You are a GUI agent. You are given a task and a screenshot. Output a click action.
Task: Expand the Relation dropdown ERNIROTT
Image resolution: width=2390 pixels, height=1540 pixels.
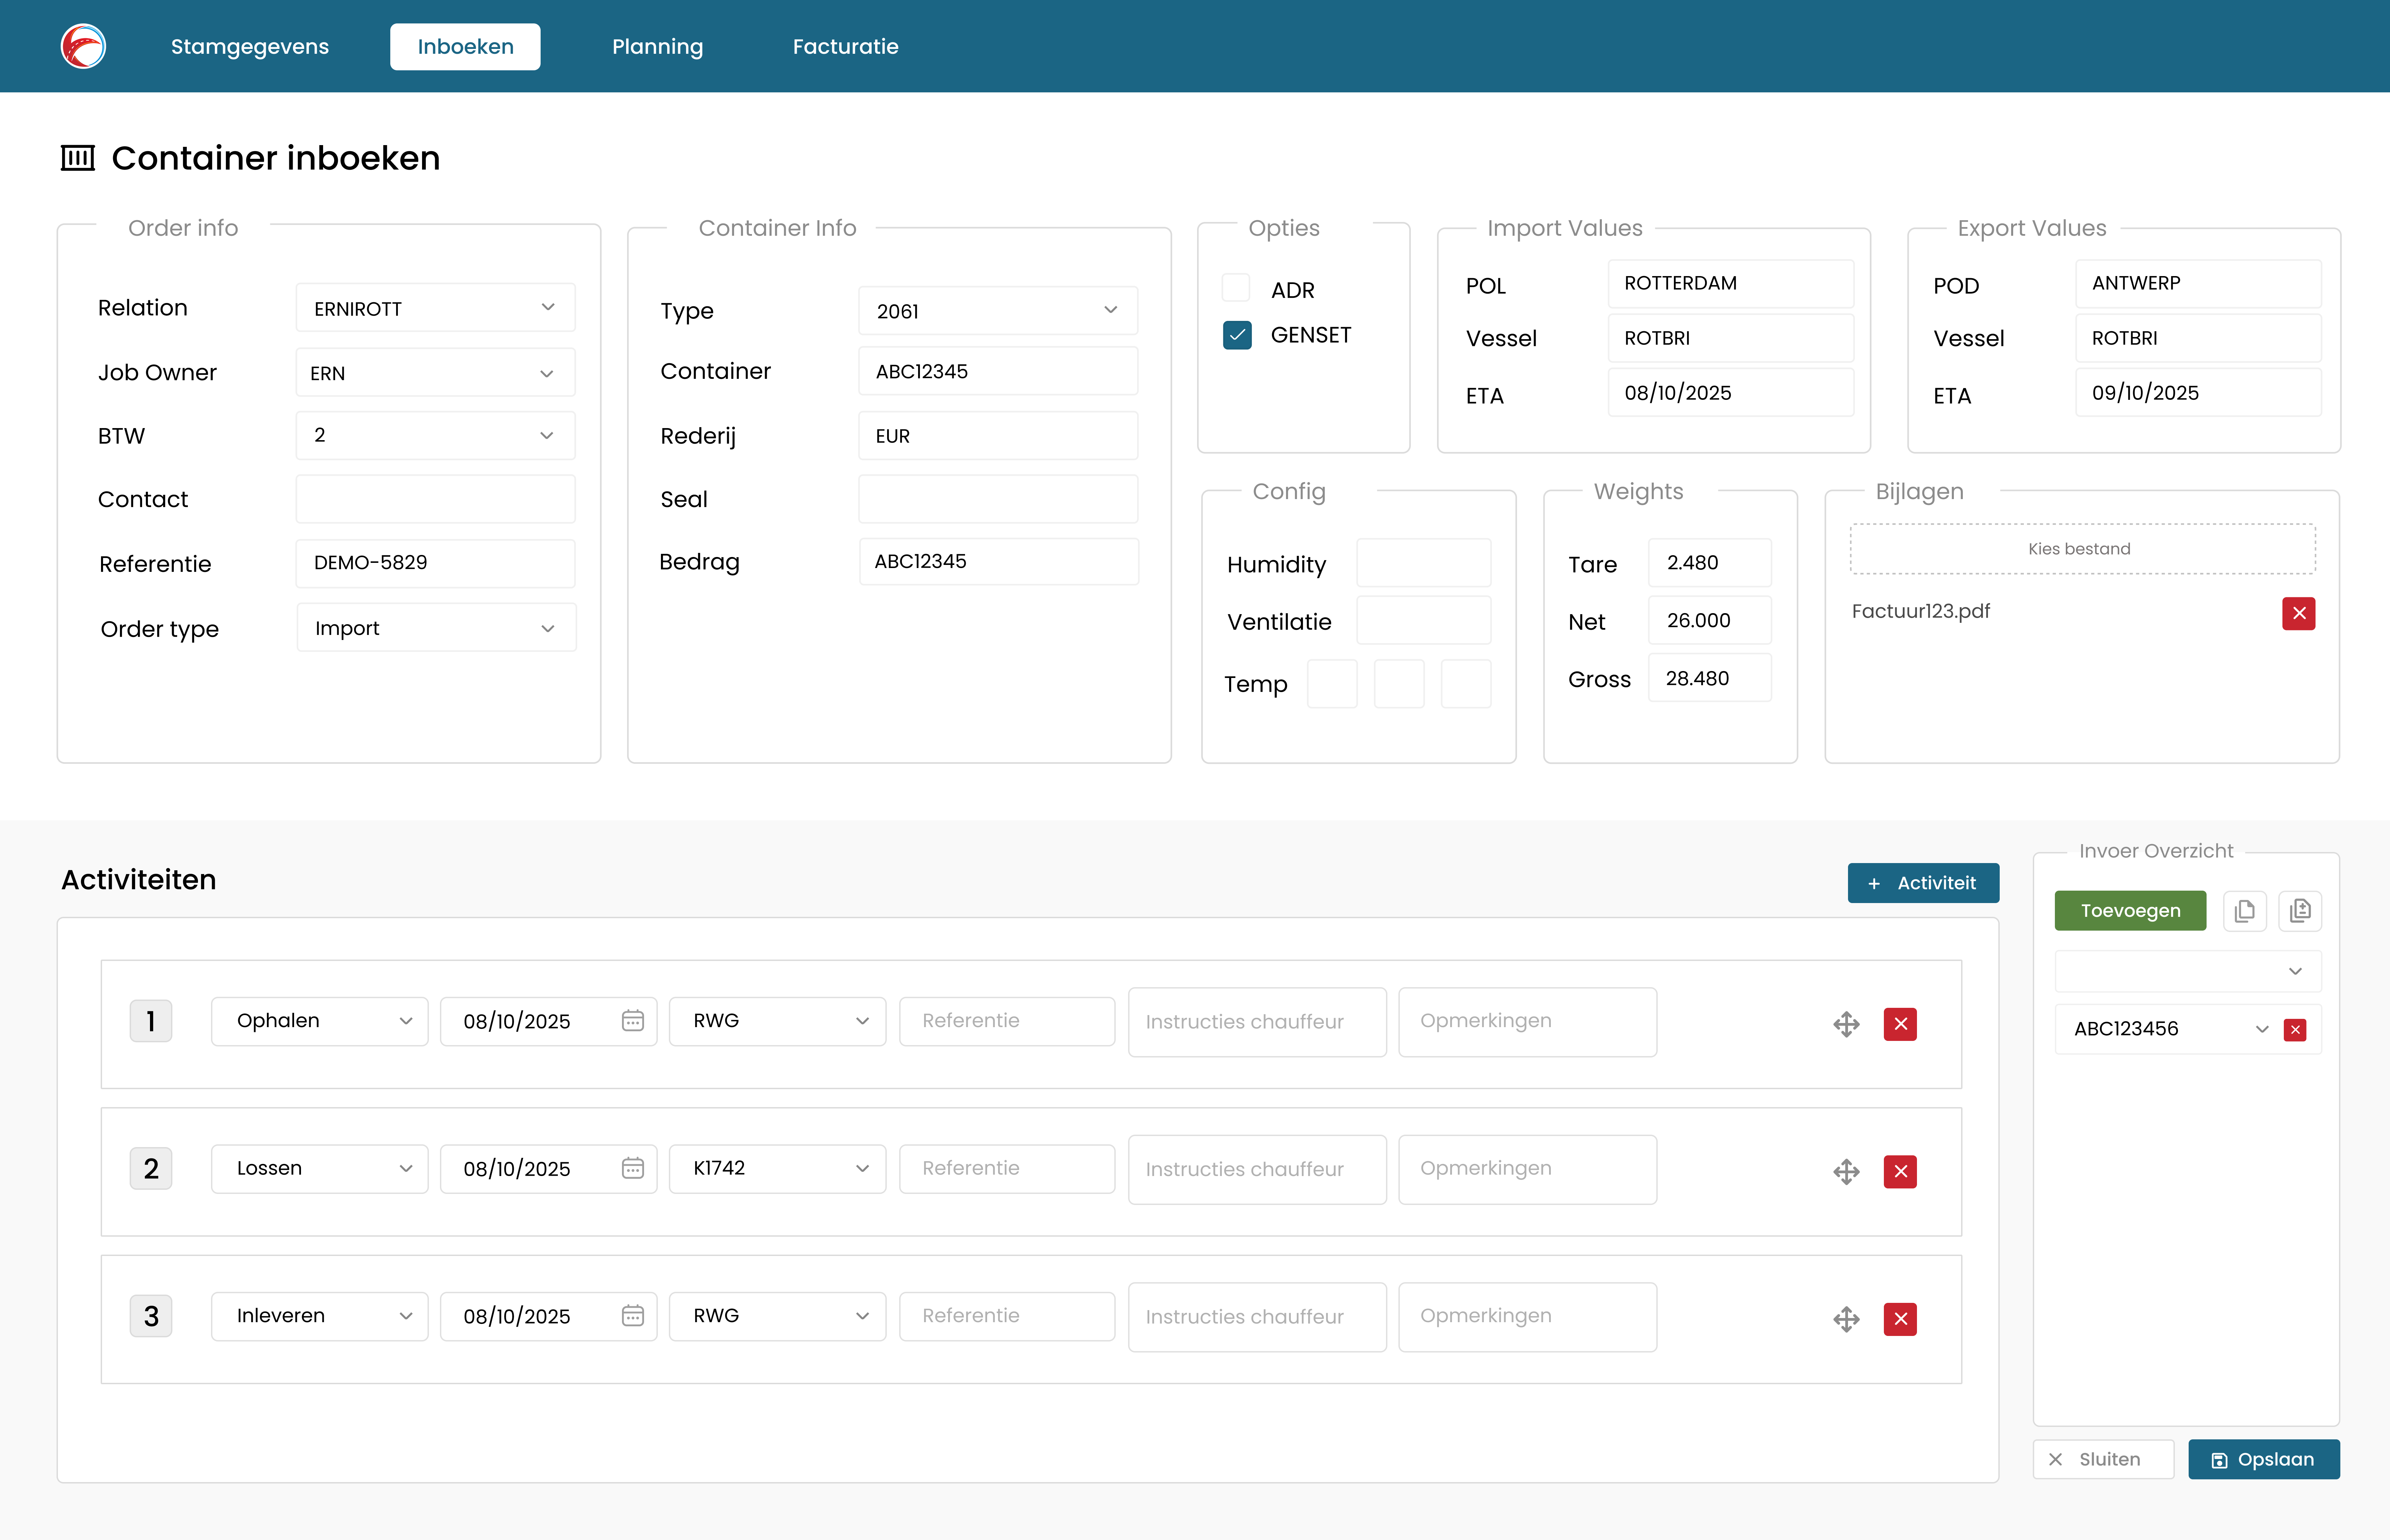(435, 308)
